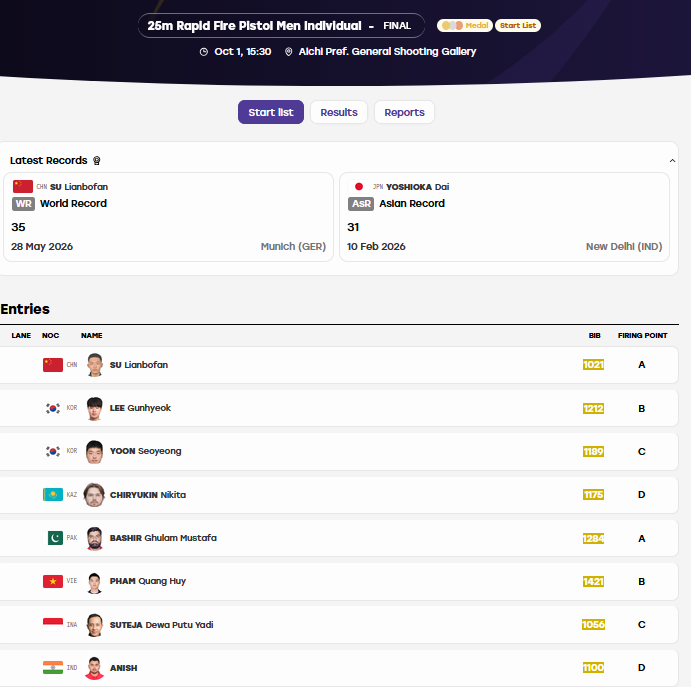Viewport: 691px width, 687px height.
Task: Click the Korea flag in LEE Gunhyeok row
Action: click(x=53, y=408)
